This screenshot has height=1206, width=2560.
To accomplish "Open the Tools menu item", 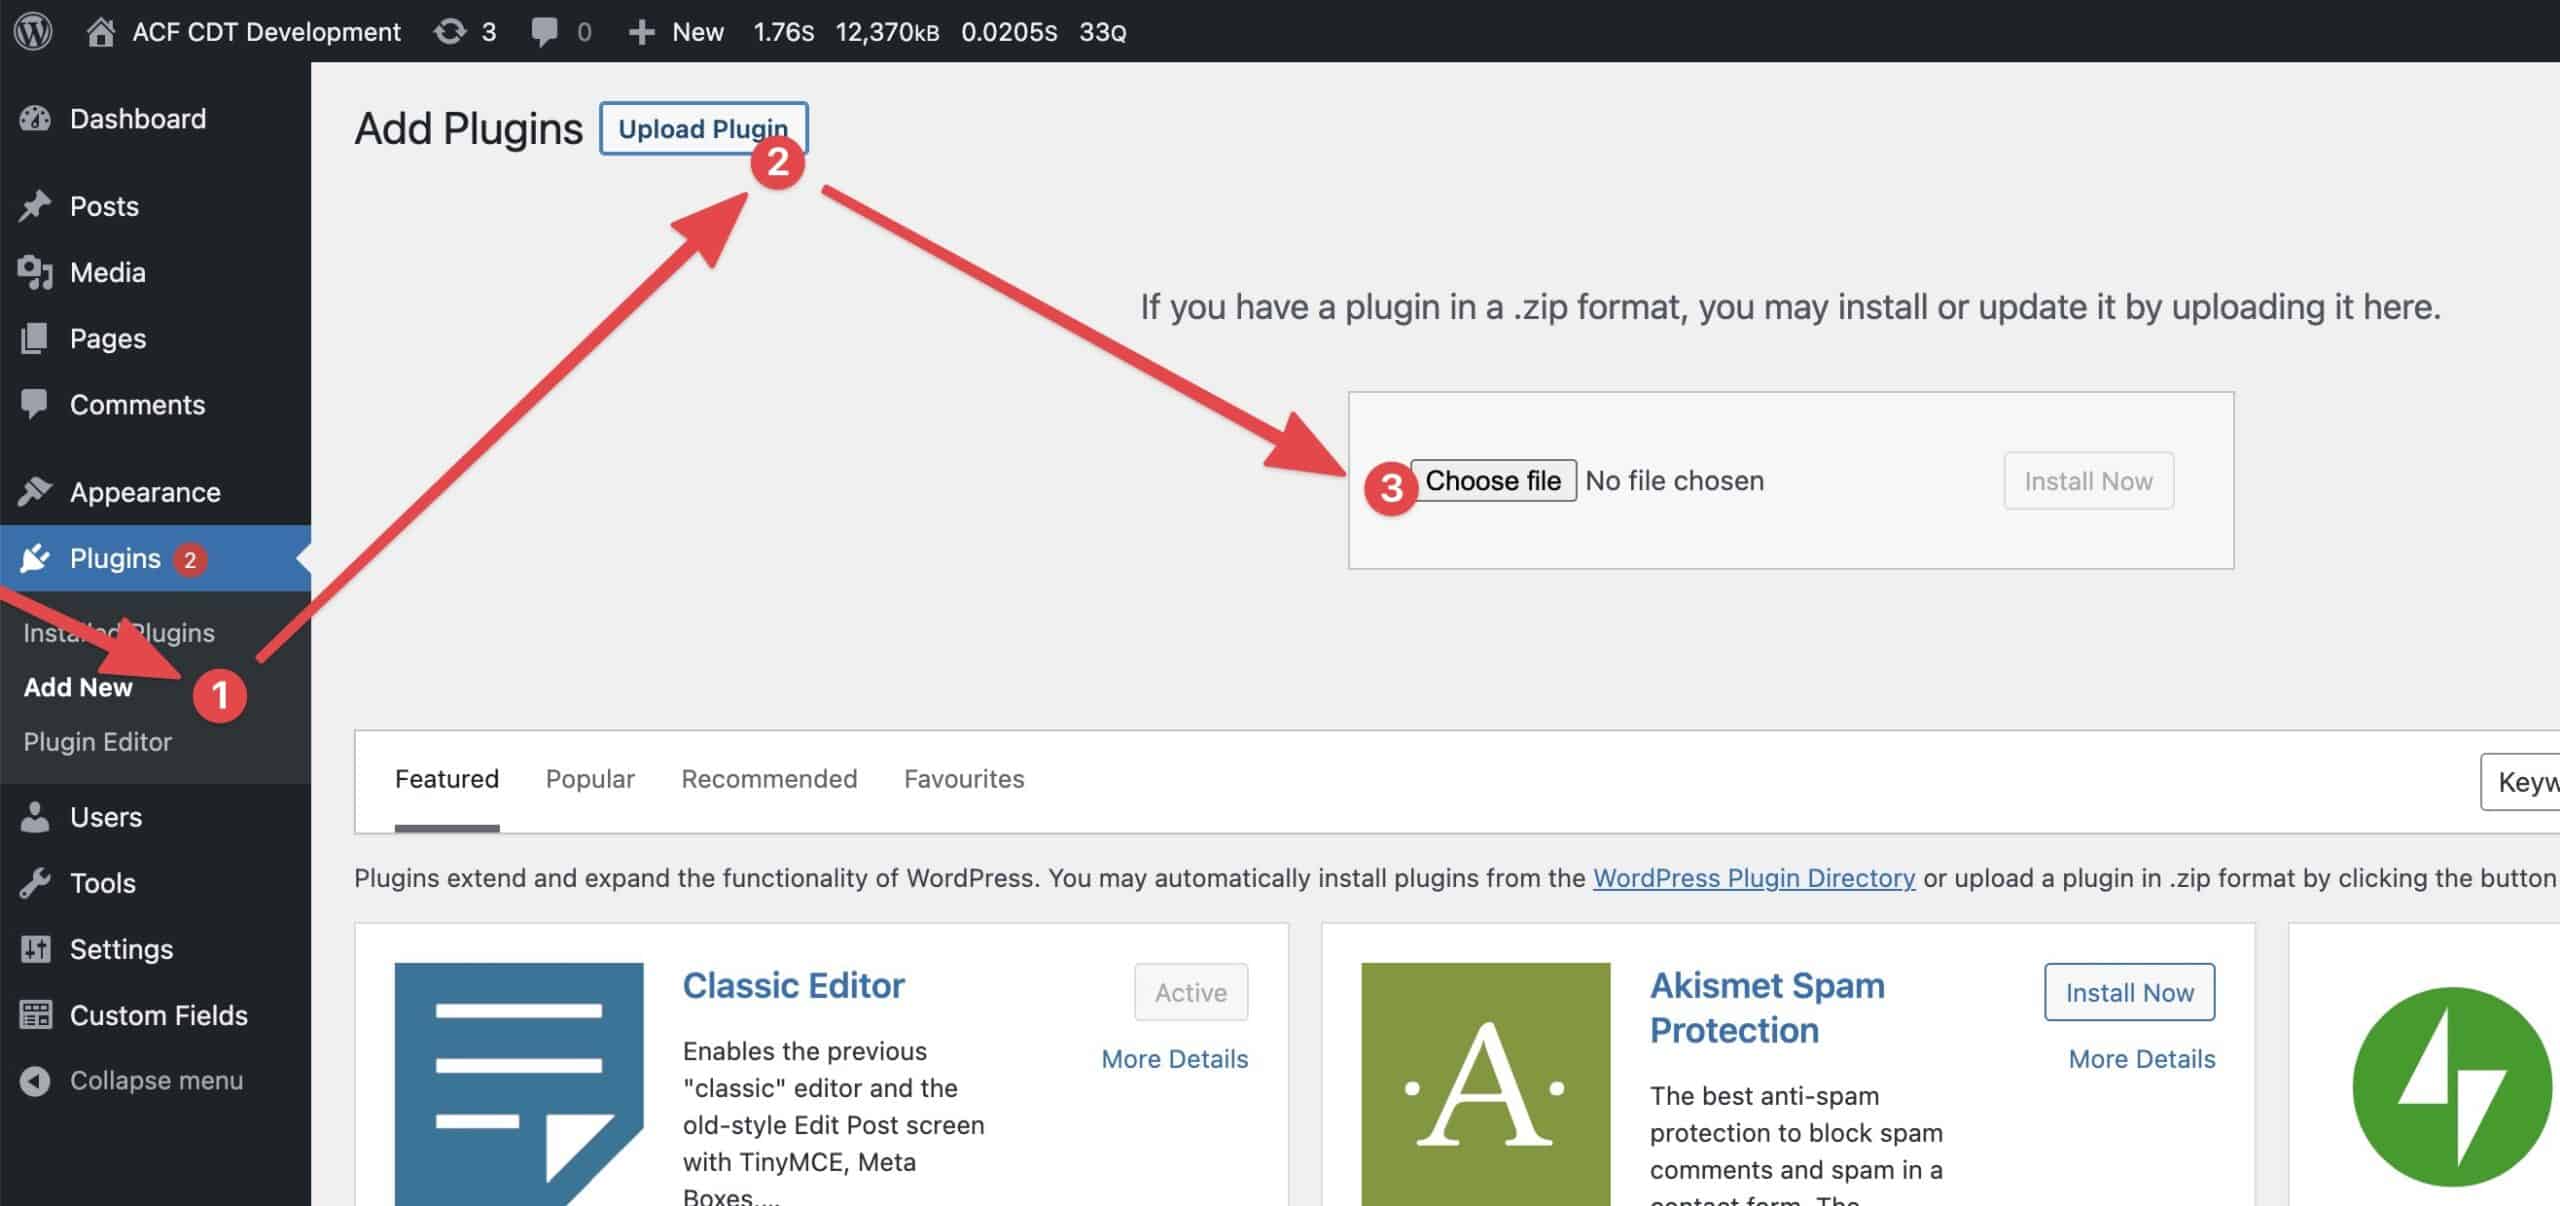I will click(x=103, y=883).
